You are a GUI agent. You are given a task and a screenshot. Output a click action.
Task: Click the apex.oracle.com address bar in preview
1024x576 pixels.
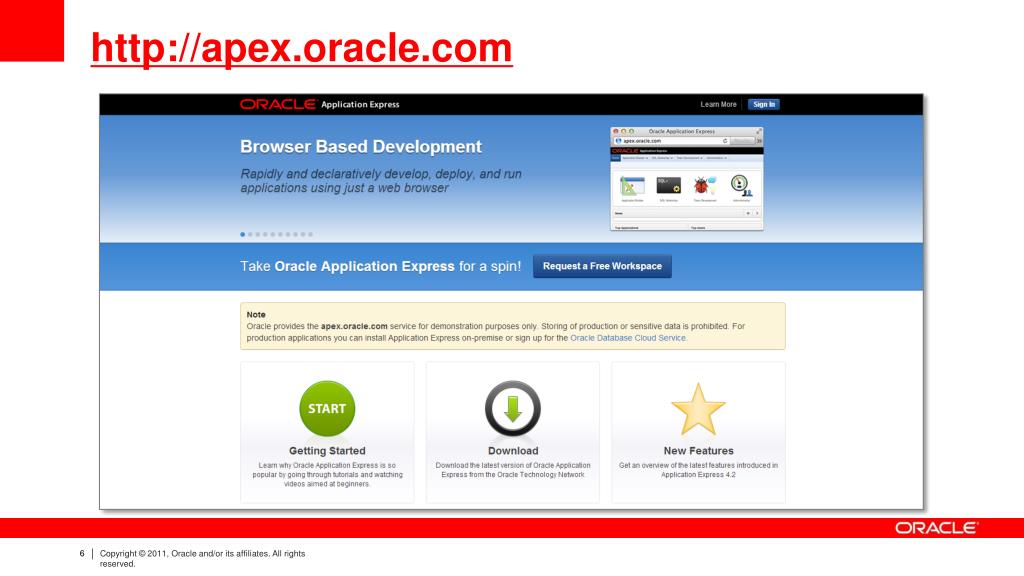(x=672, y=141)
